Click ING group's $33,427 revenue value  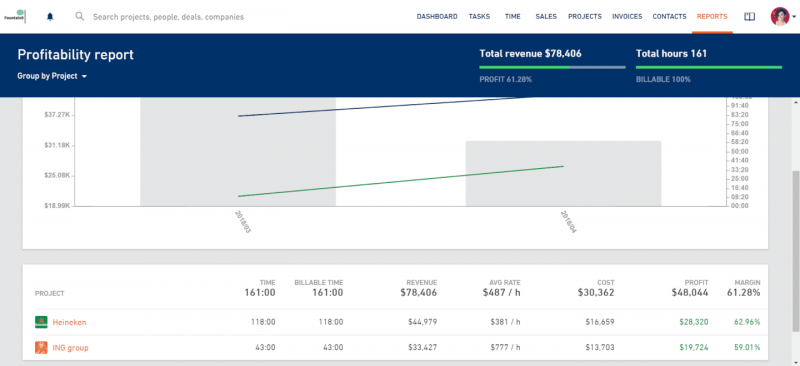point(422,348)
